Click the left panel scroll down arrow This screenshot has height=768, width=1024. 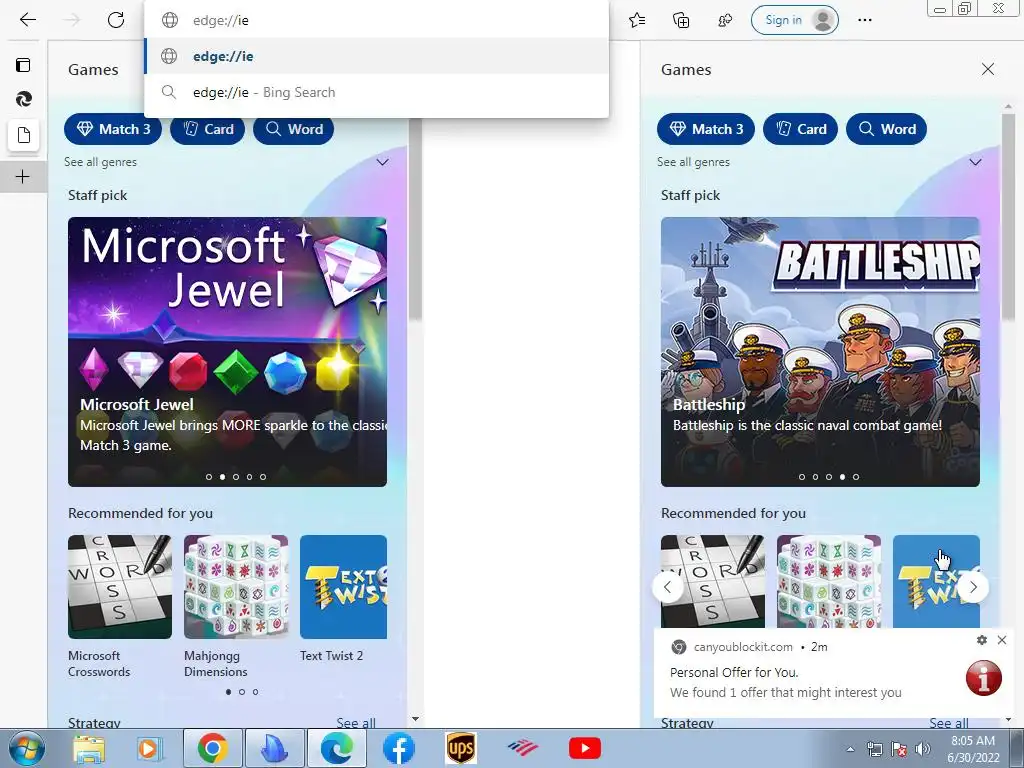point(415,719)
